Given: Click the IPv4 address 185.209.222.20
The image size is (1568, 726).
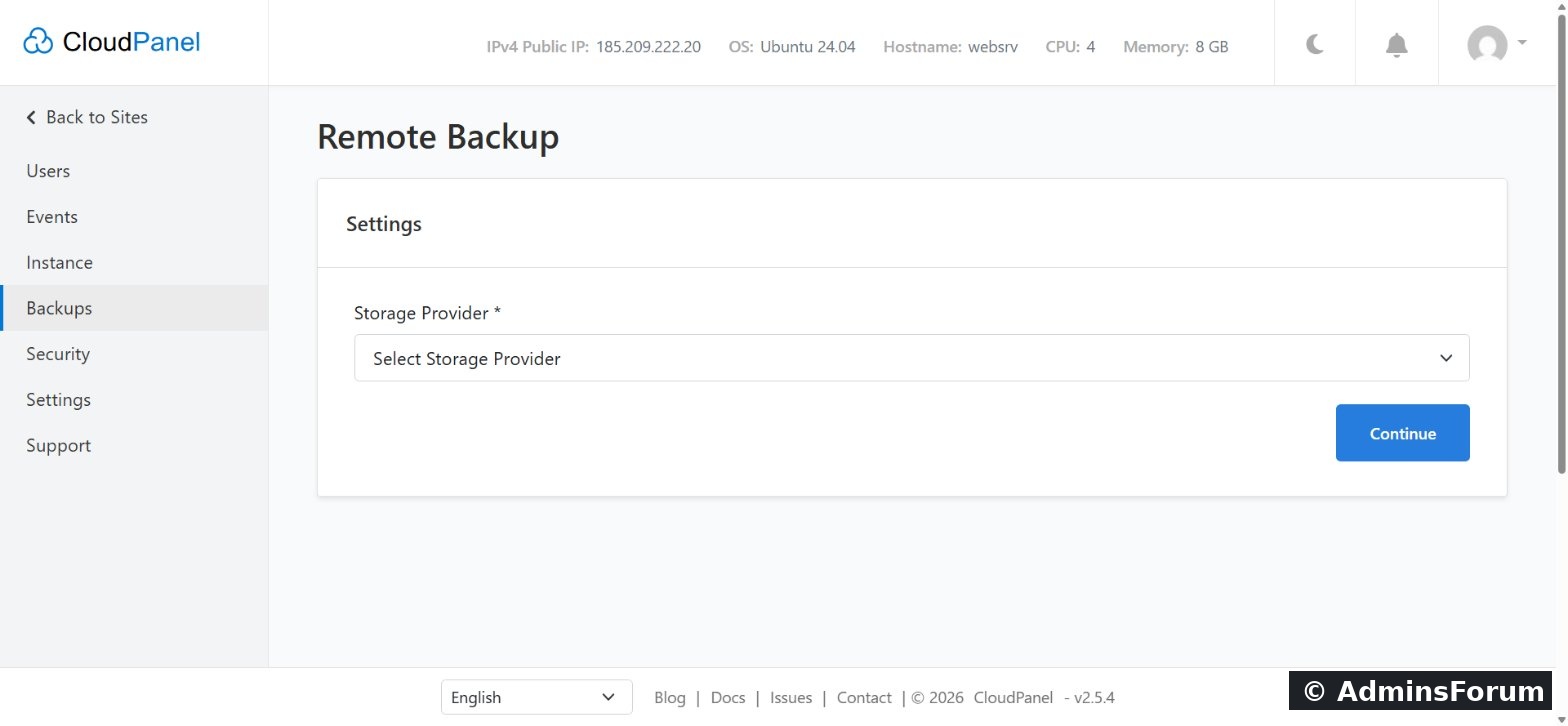Looking at the screenshot, I should point(648,47).
